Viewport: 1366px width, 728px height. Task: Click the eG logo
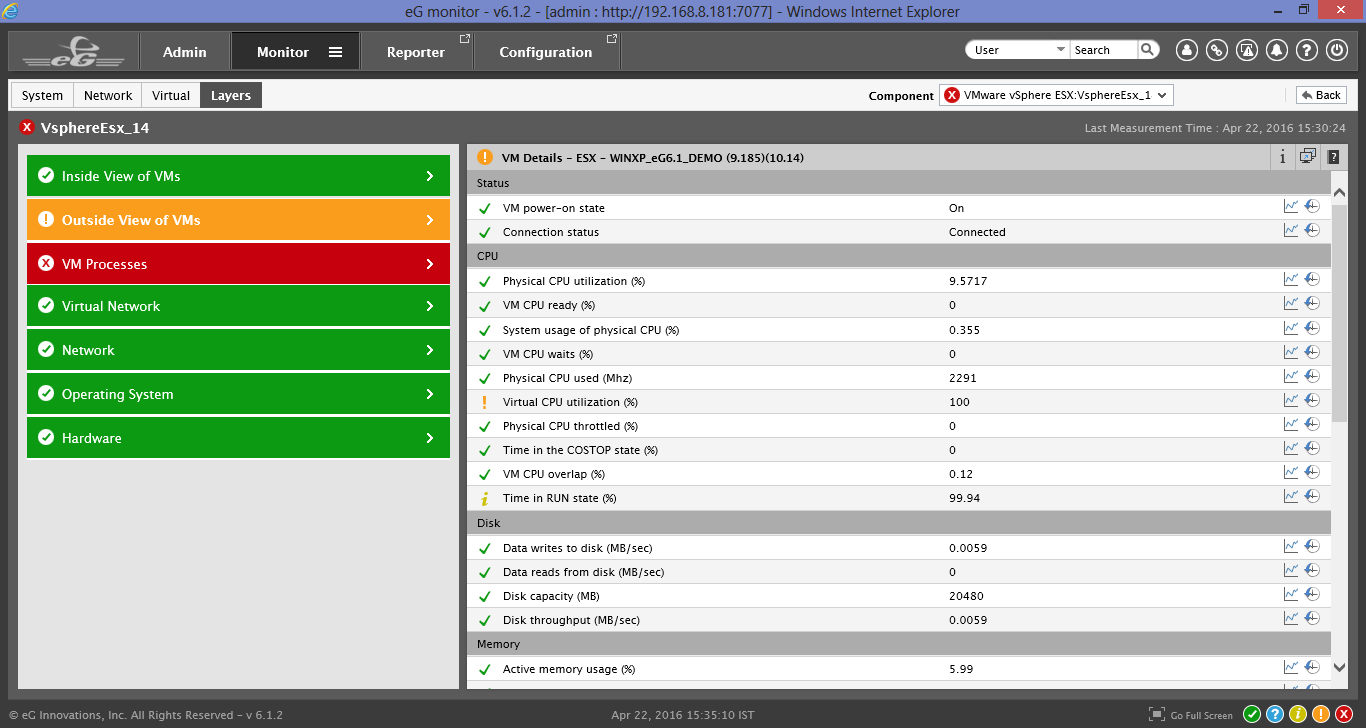tap(74, 50)
